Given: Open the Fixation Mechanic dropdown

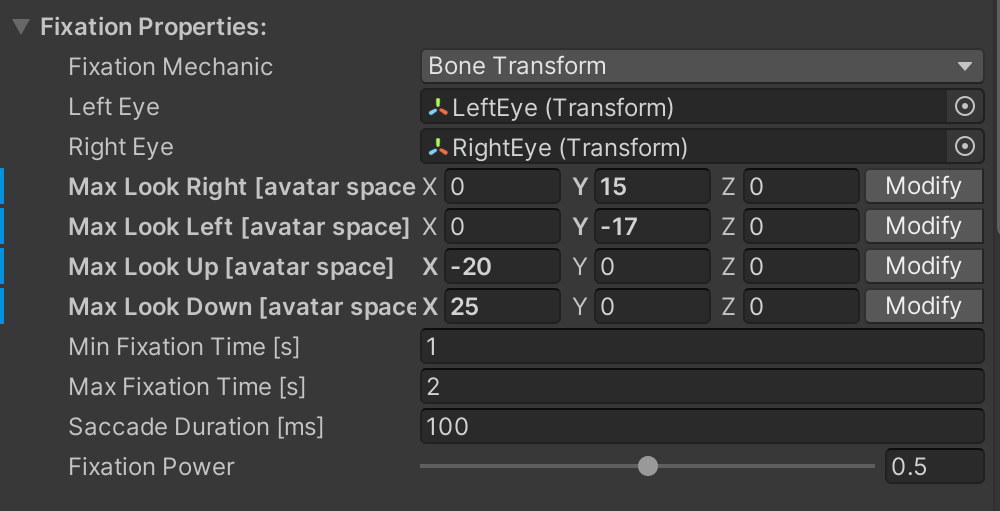Looking at the screenshot, I should (x=702, y=66).
